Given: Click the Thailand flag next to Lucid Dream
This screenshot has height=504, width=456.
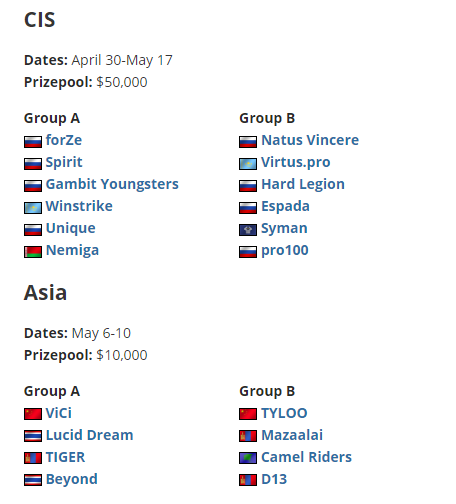Looking at the screenshot, I should click(33, 436).
